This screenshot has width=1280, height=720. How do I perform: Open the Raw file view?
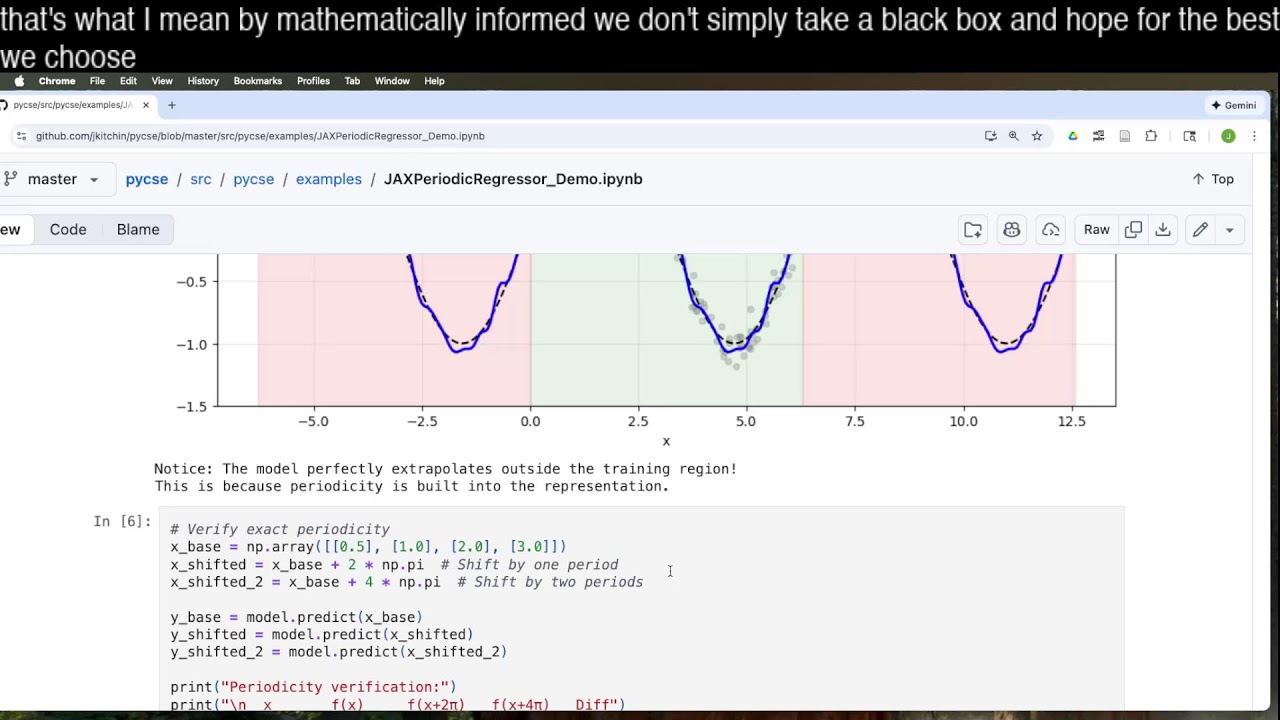(1097, 230)
